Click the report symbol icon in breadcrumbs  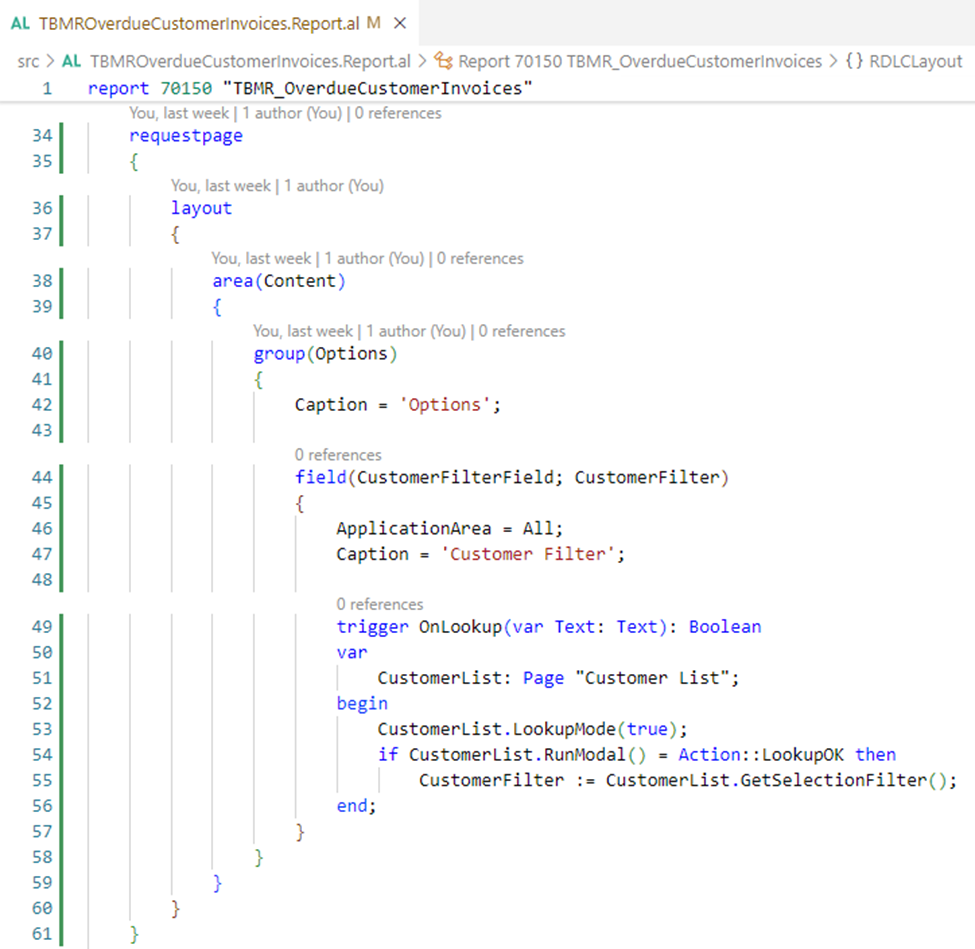click(443, 62)
